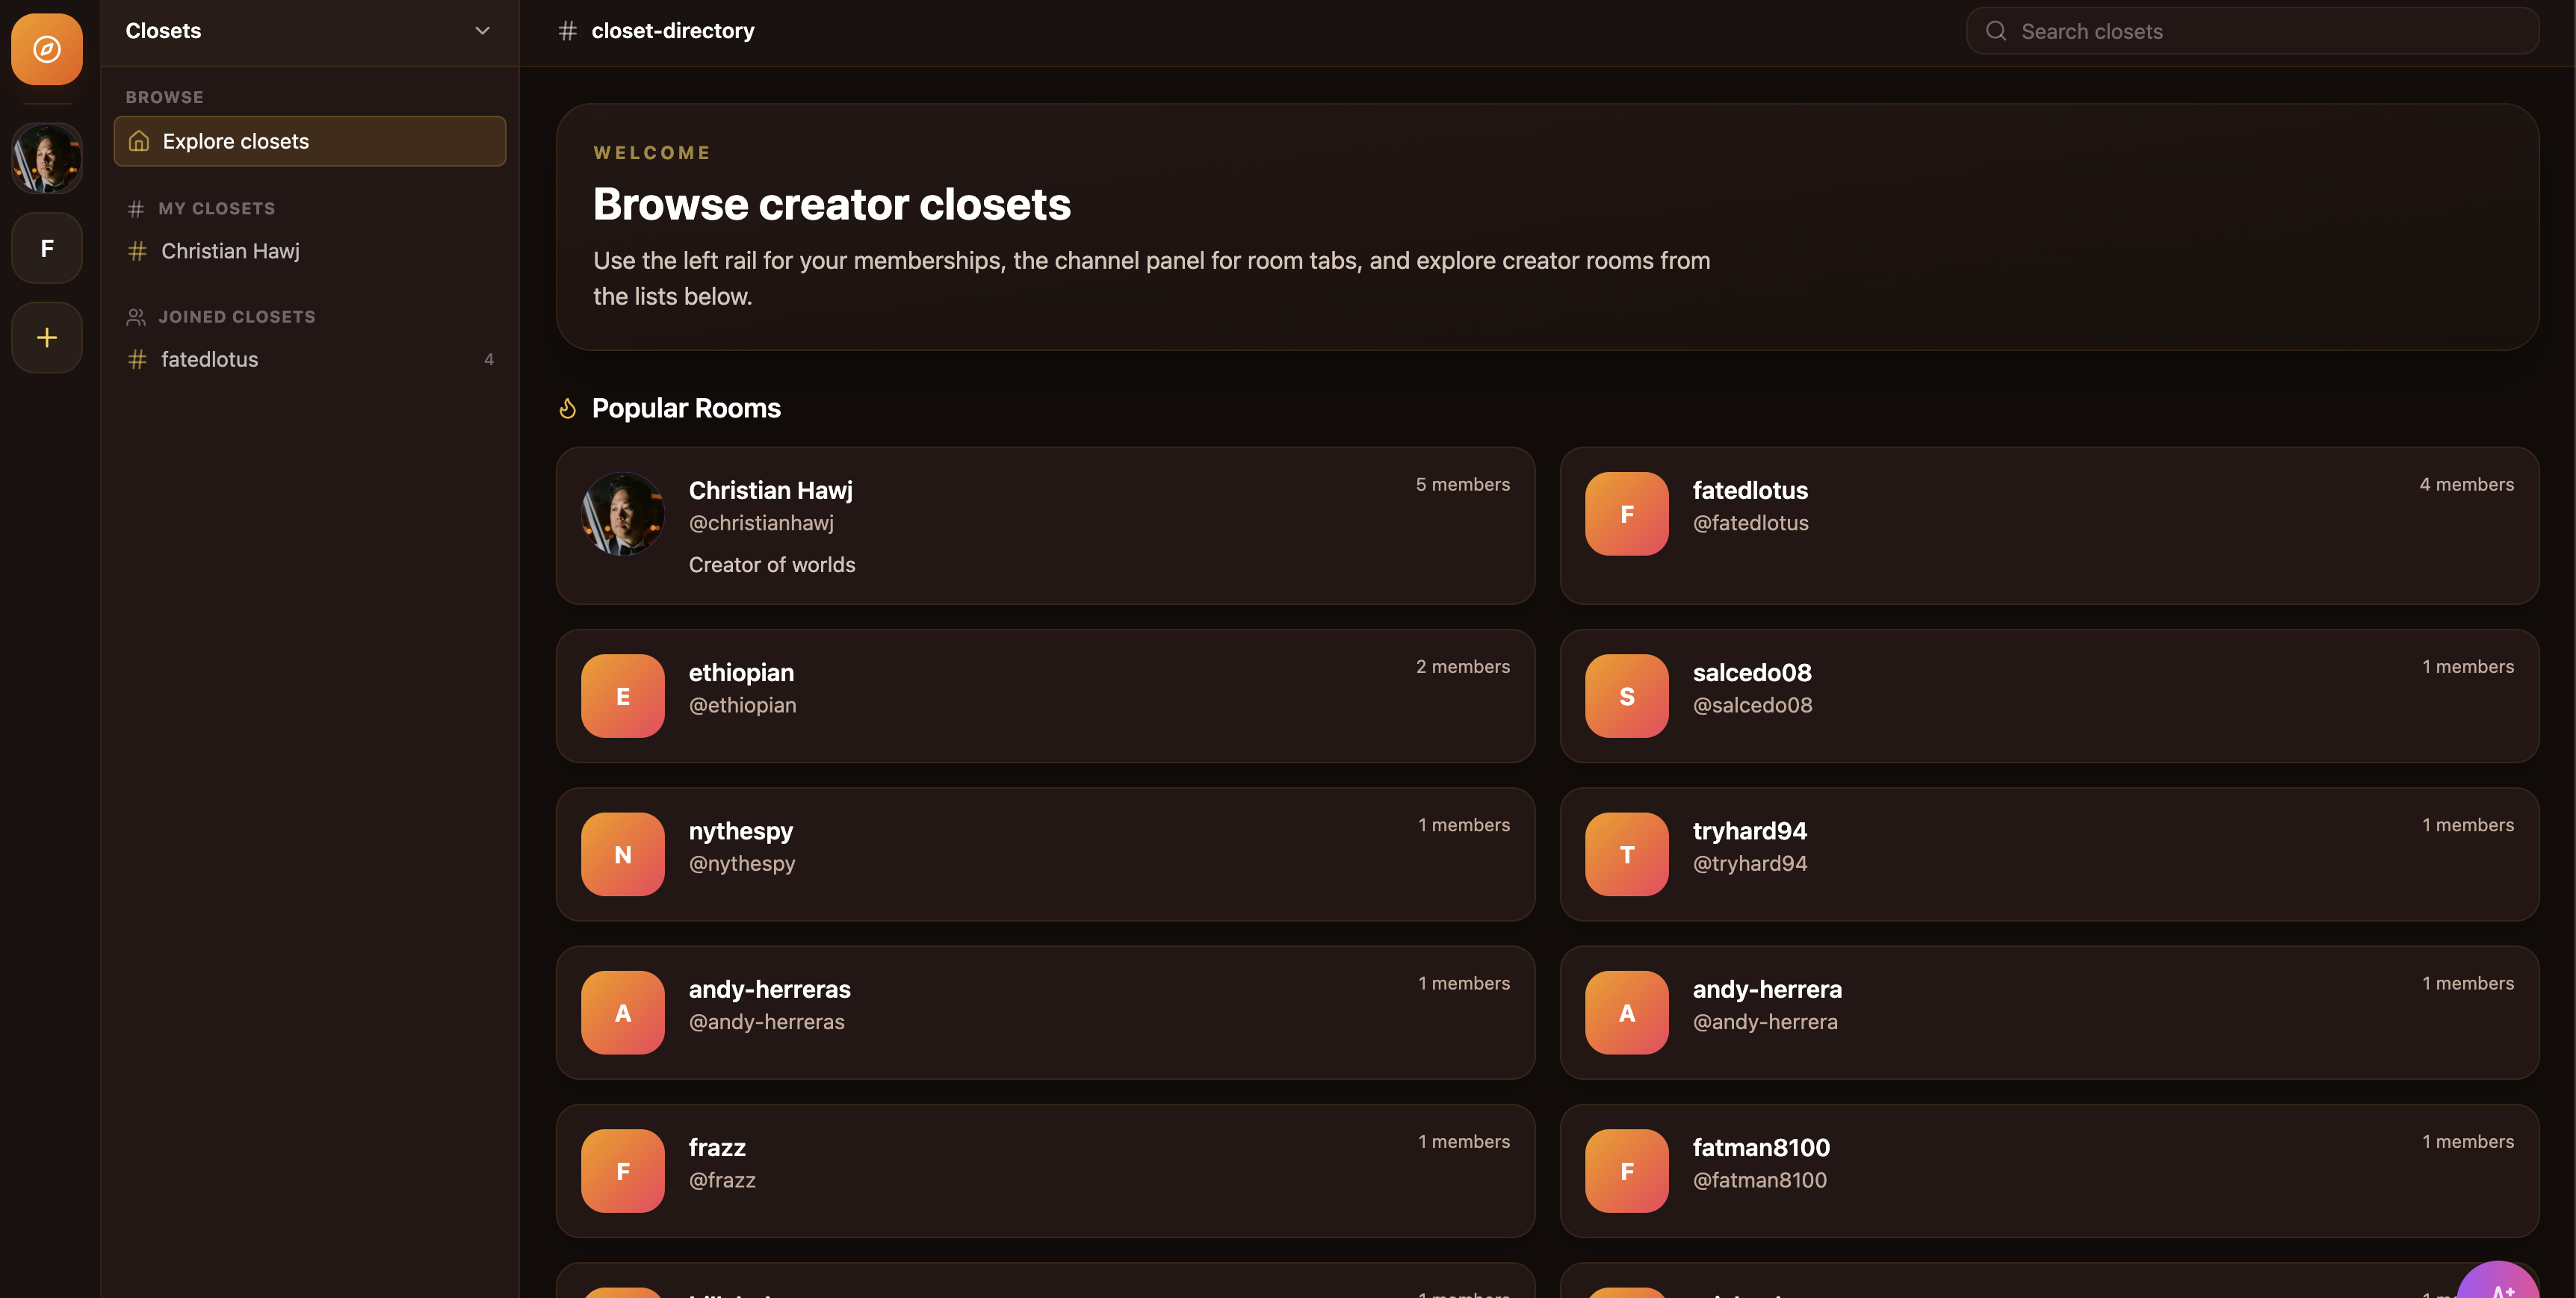Viewport: 2576px width, 1298px height.
Task: Open the fatedlotus room card
Action: 2049,526
